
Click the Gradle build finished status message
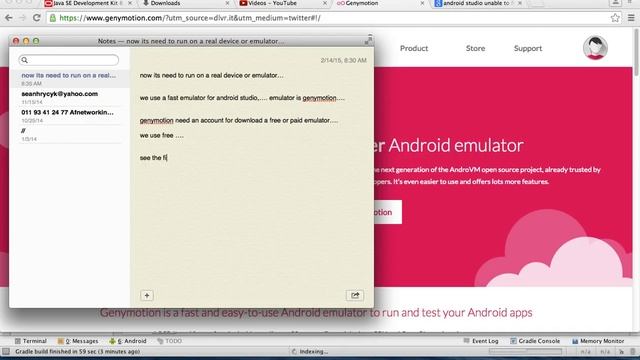pos(78,351)
